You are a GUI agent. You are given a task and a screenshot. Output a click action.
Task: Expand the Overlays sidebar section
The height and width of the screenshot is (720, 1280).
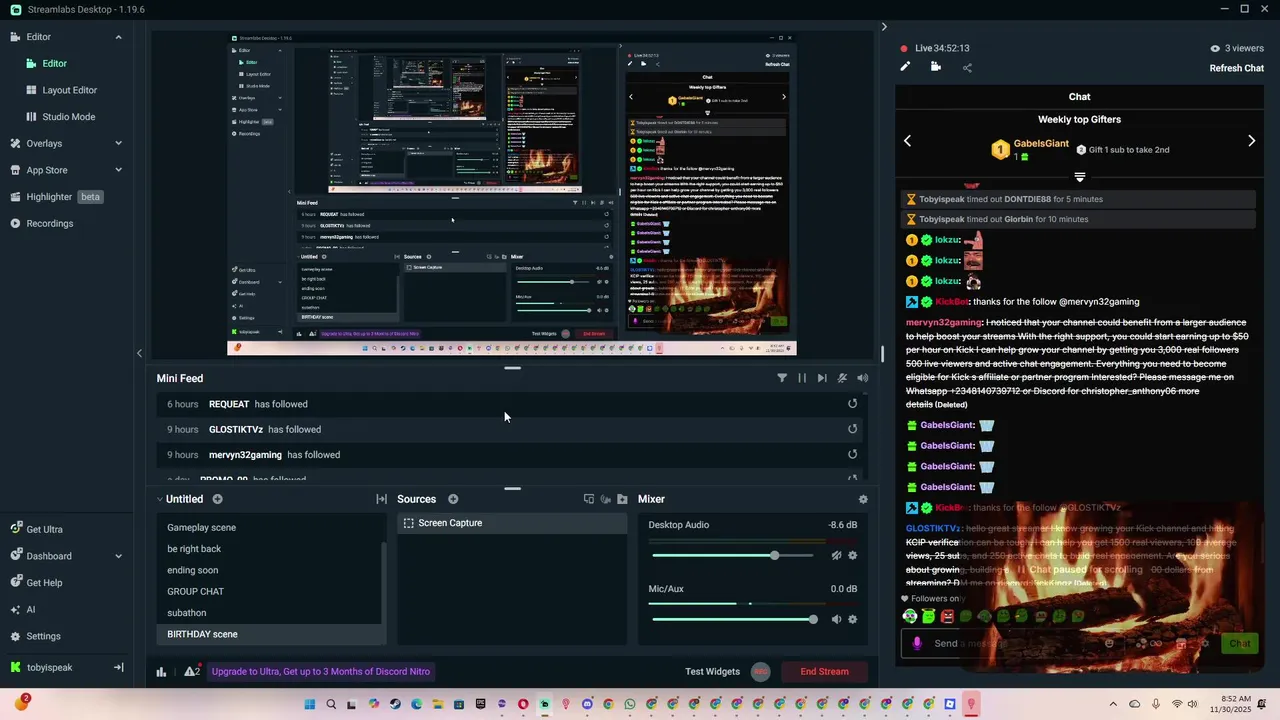[x=118, y=143]
